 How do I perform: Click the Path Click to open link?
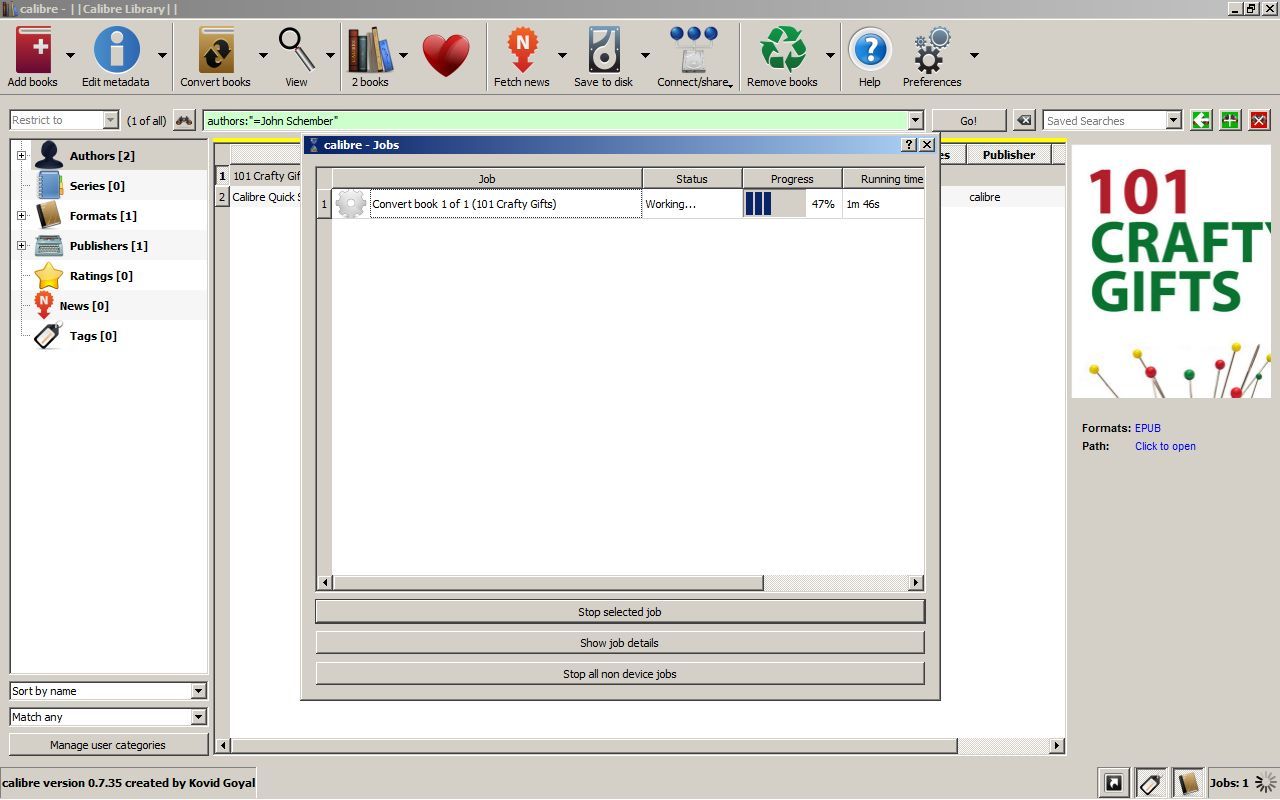[x=1165, y=446]
